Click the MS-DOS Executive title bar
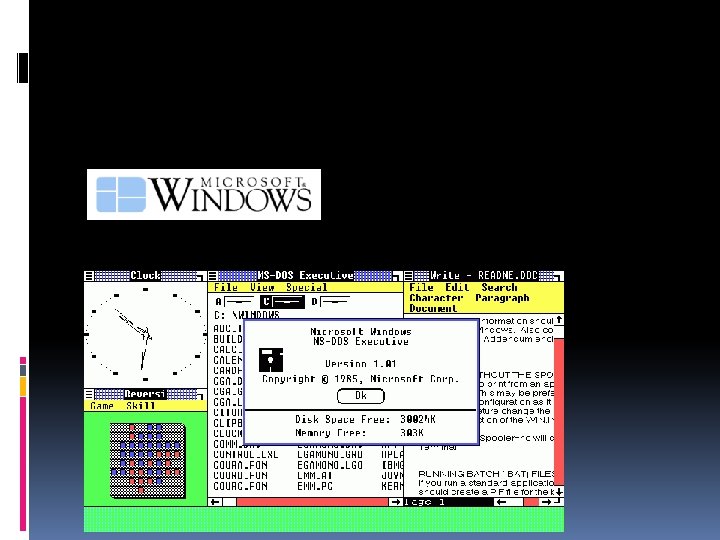 click(305, 276)
